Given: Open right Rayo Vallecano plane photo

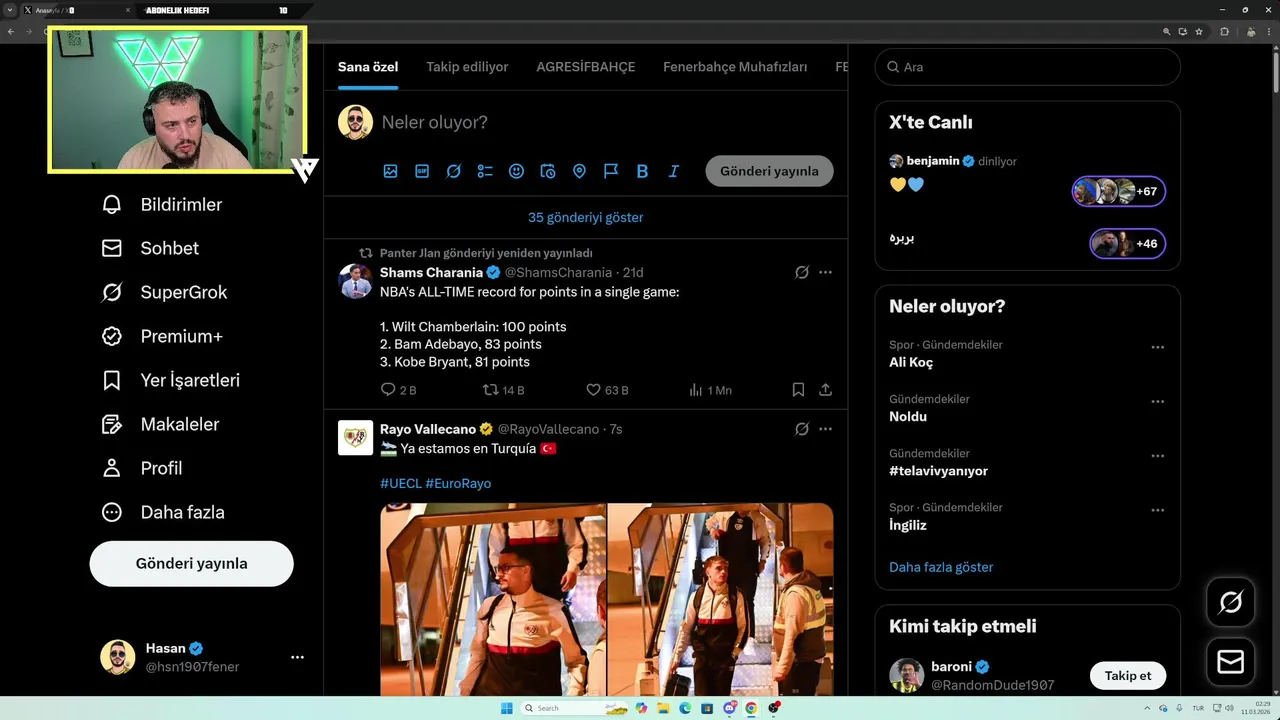Looking at the screenshot, I should 721,600.
